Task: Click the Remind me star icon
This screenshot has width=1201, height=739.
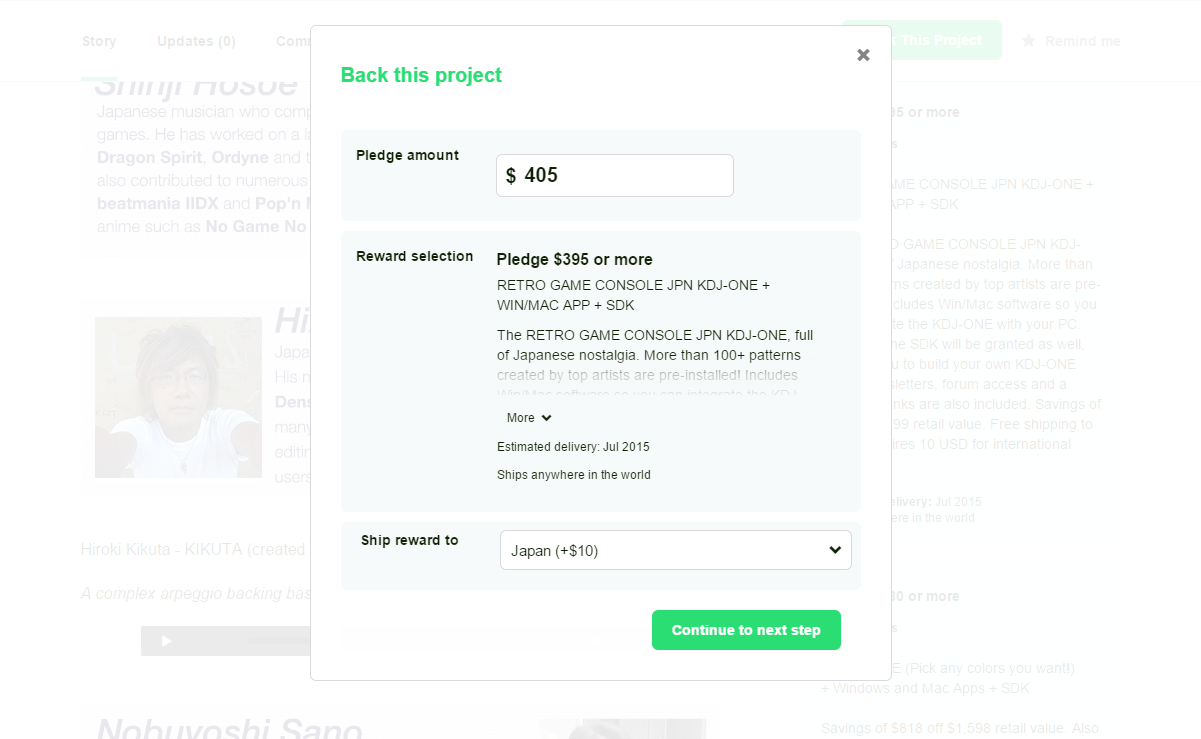Action: (1029, 41)
